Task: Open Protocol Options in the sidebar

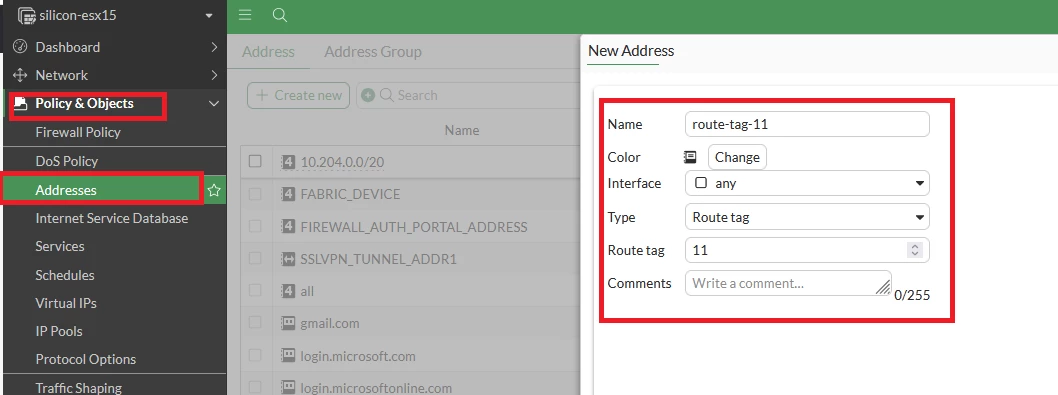Action: pos(86,359)
